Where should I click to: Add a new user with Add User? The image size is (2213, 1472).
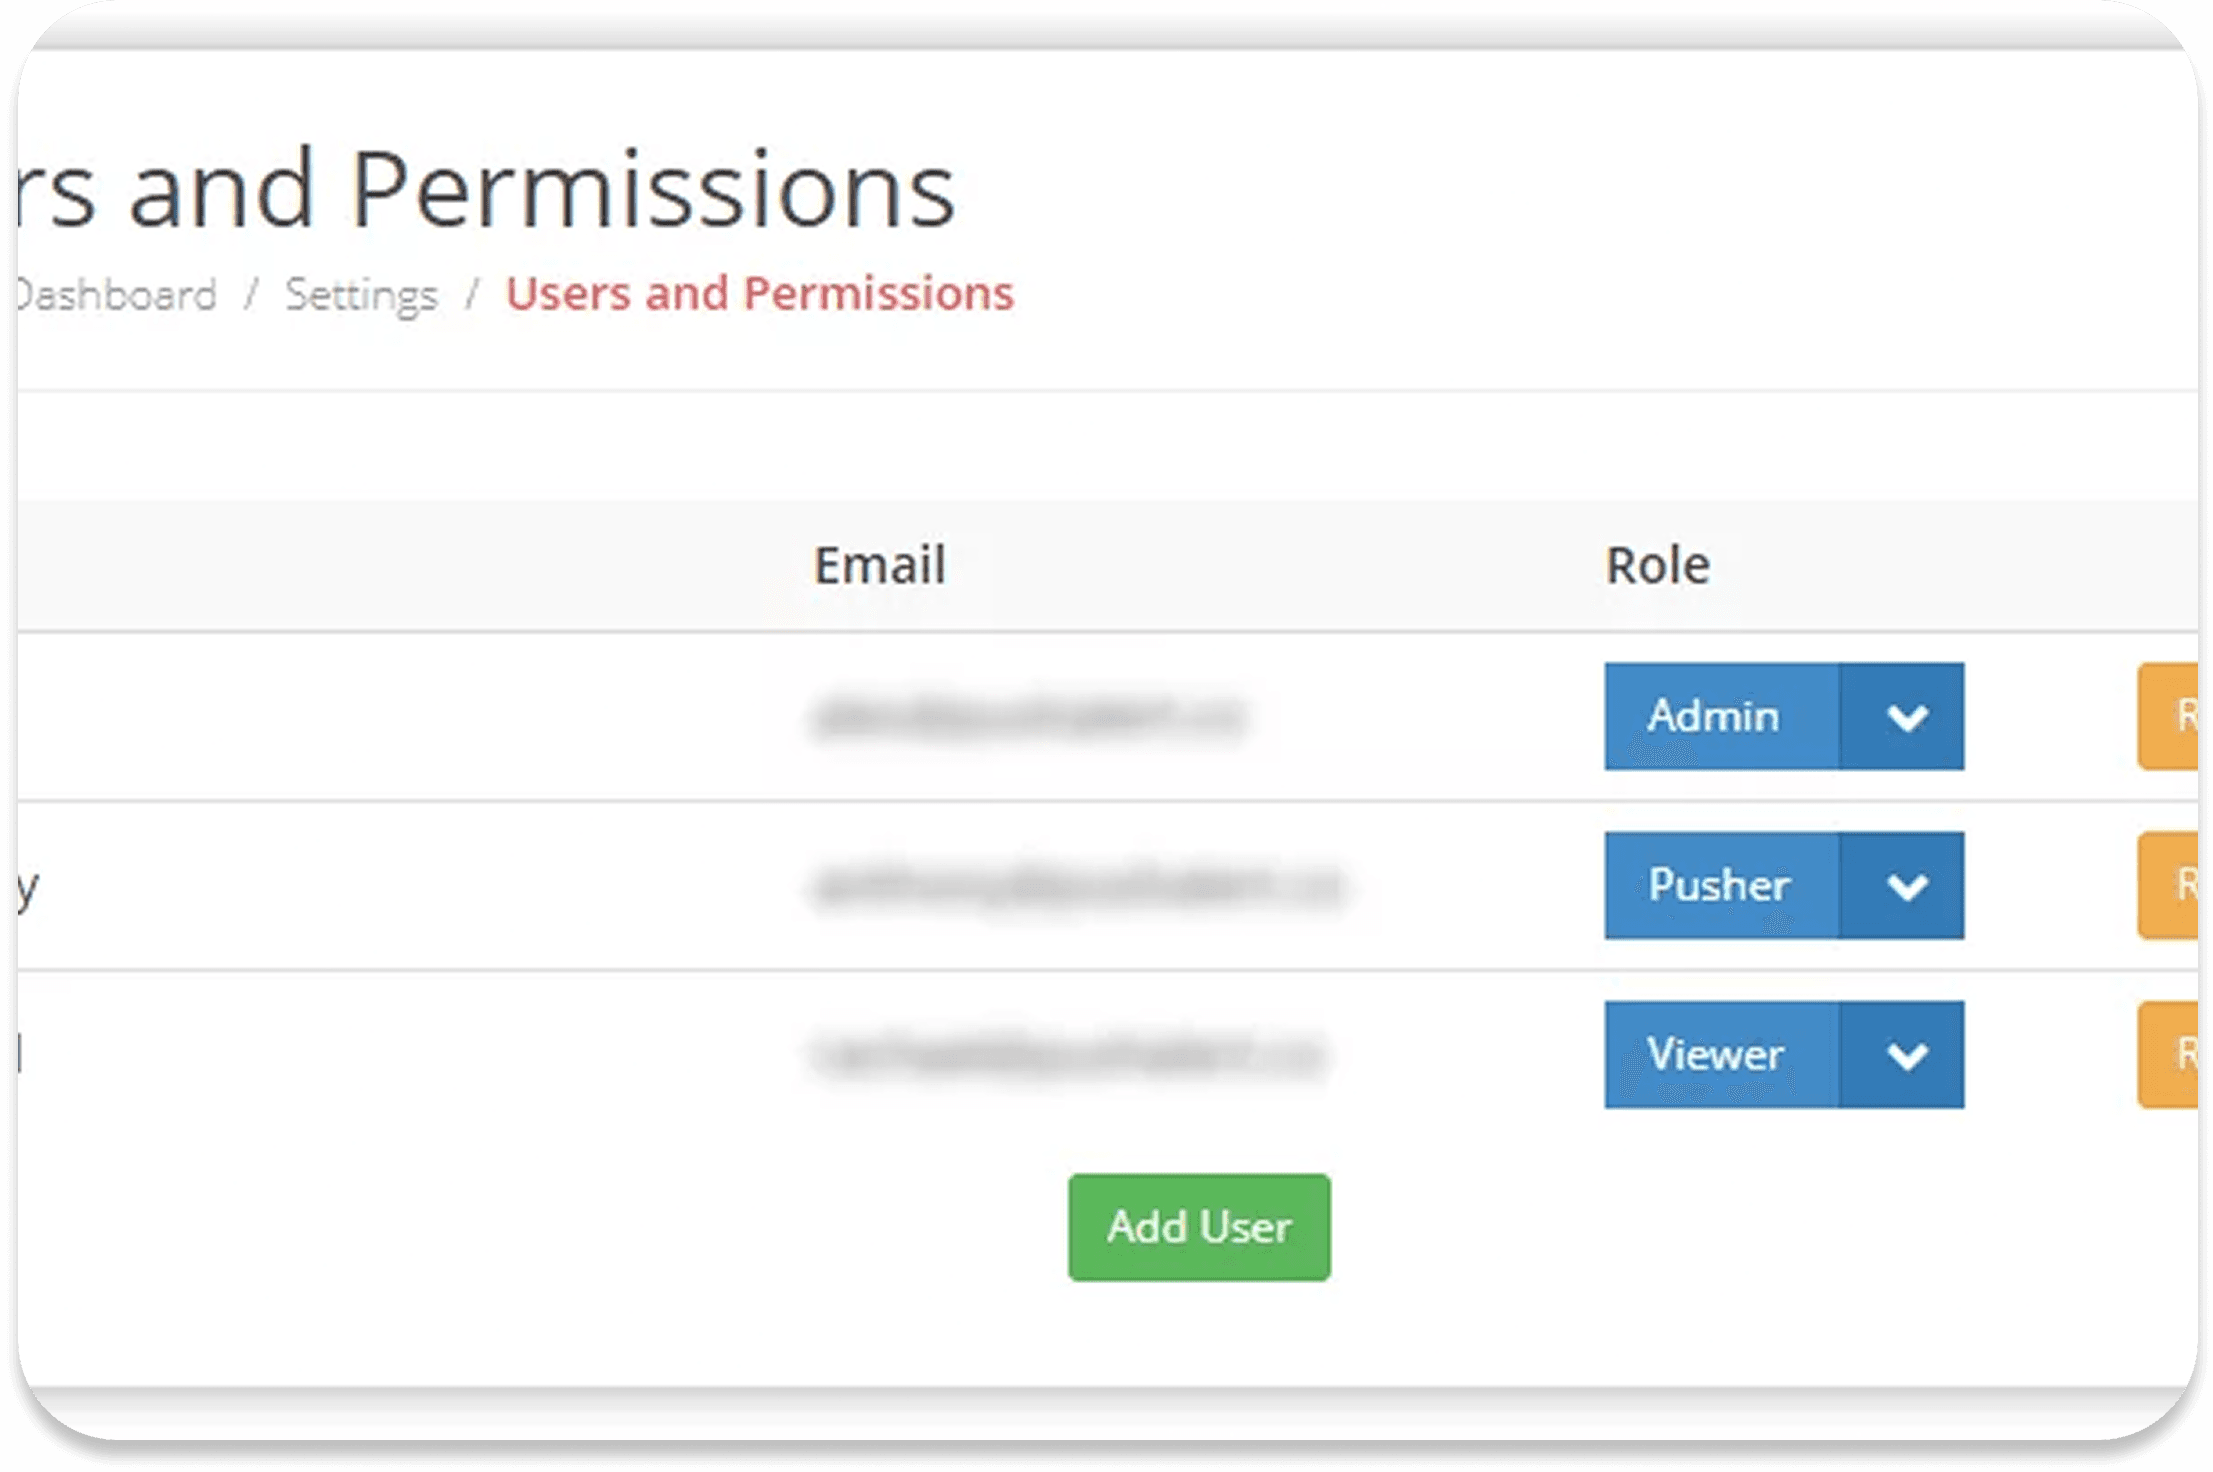tap(1199, 1227)
